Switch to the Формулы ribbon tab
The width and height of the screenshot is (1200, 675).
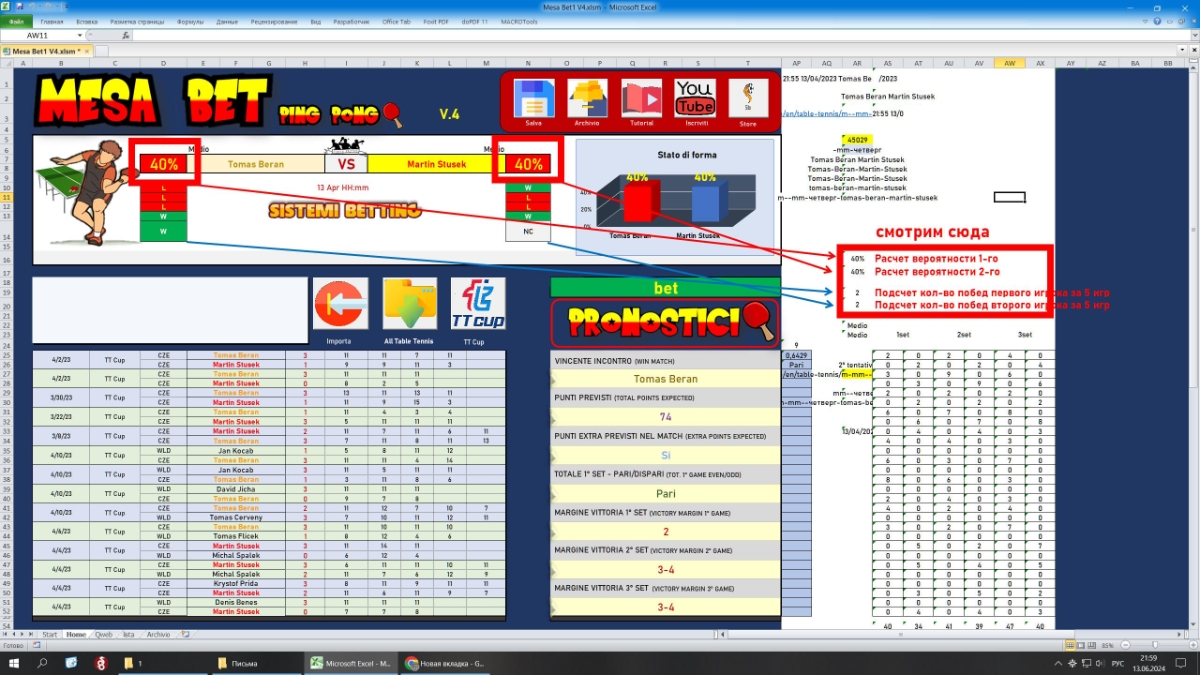pyautogui.click(x=190, y=21)
